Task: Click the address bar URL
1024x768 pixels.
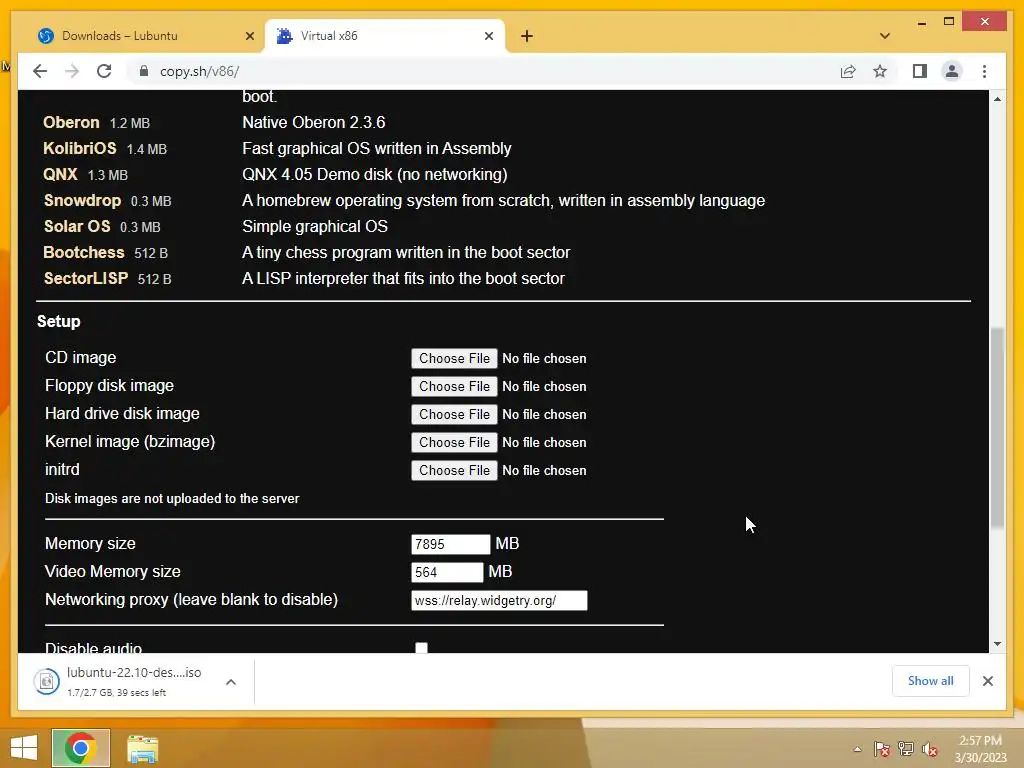Action: tap(200, 71)
